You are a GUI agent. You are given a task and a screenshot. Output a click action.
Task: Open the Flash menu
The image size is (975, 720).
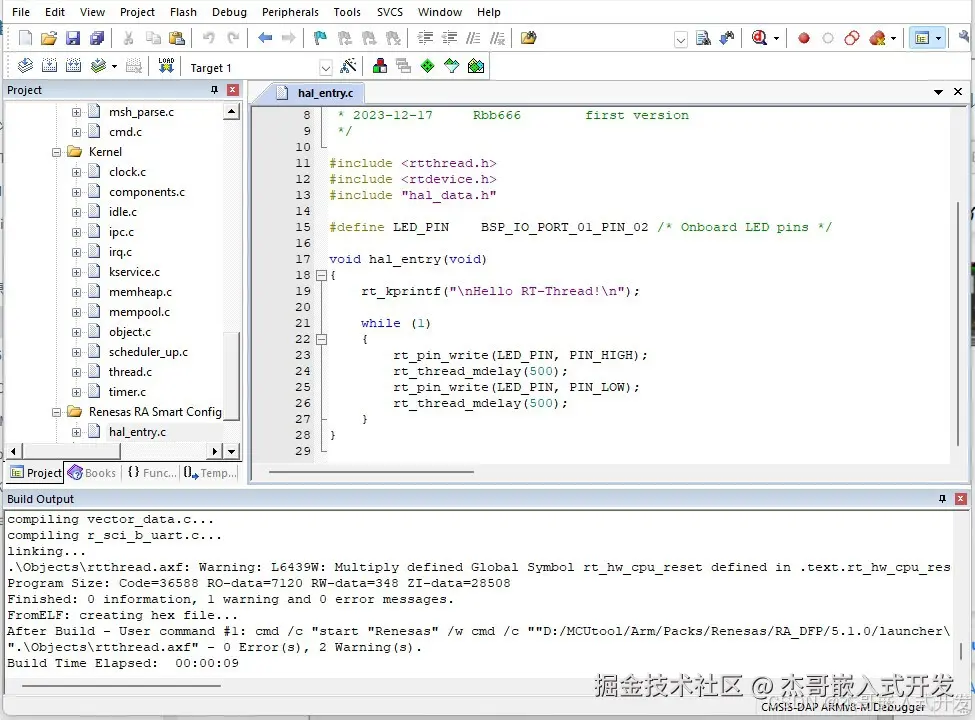[183, 12]
